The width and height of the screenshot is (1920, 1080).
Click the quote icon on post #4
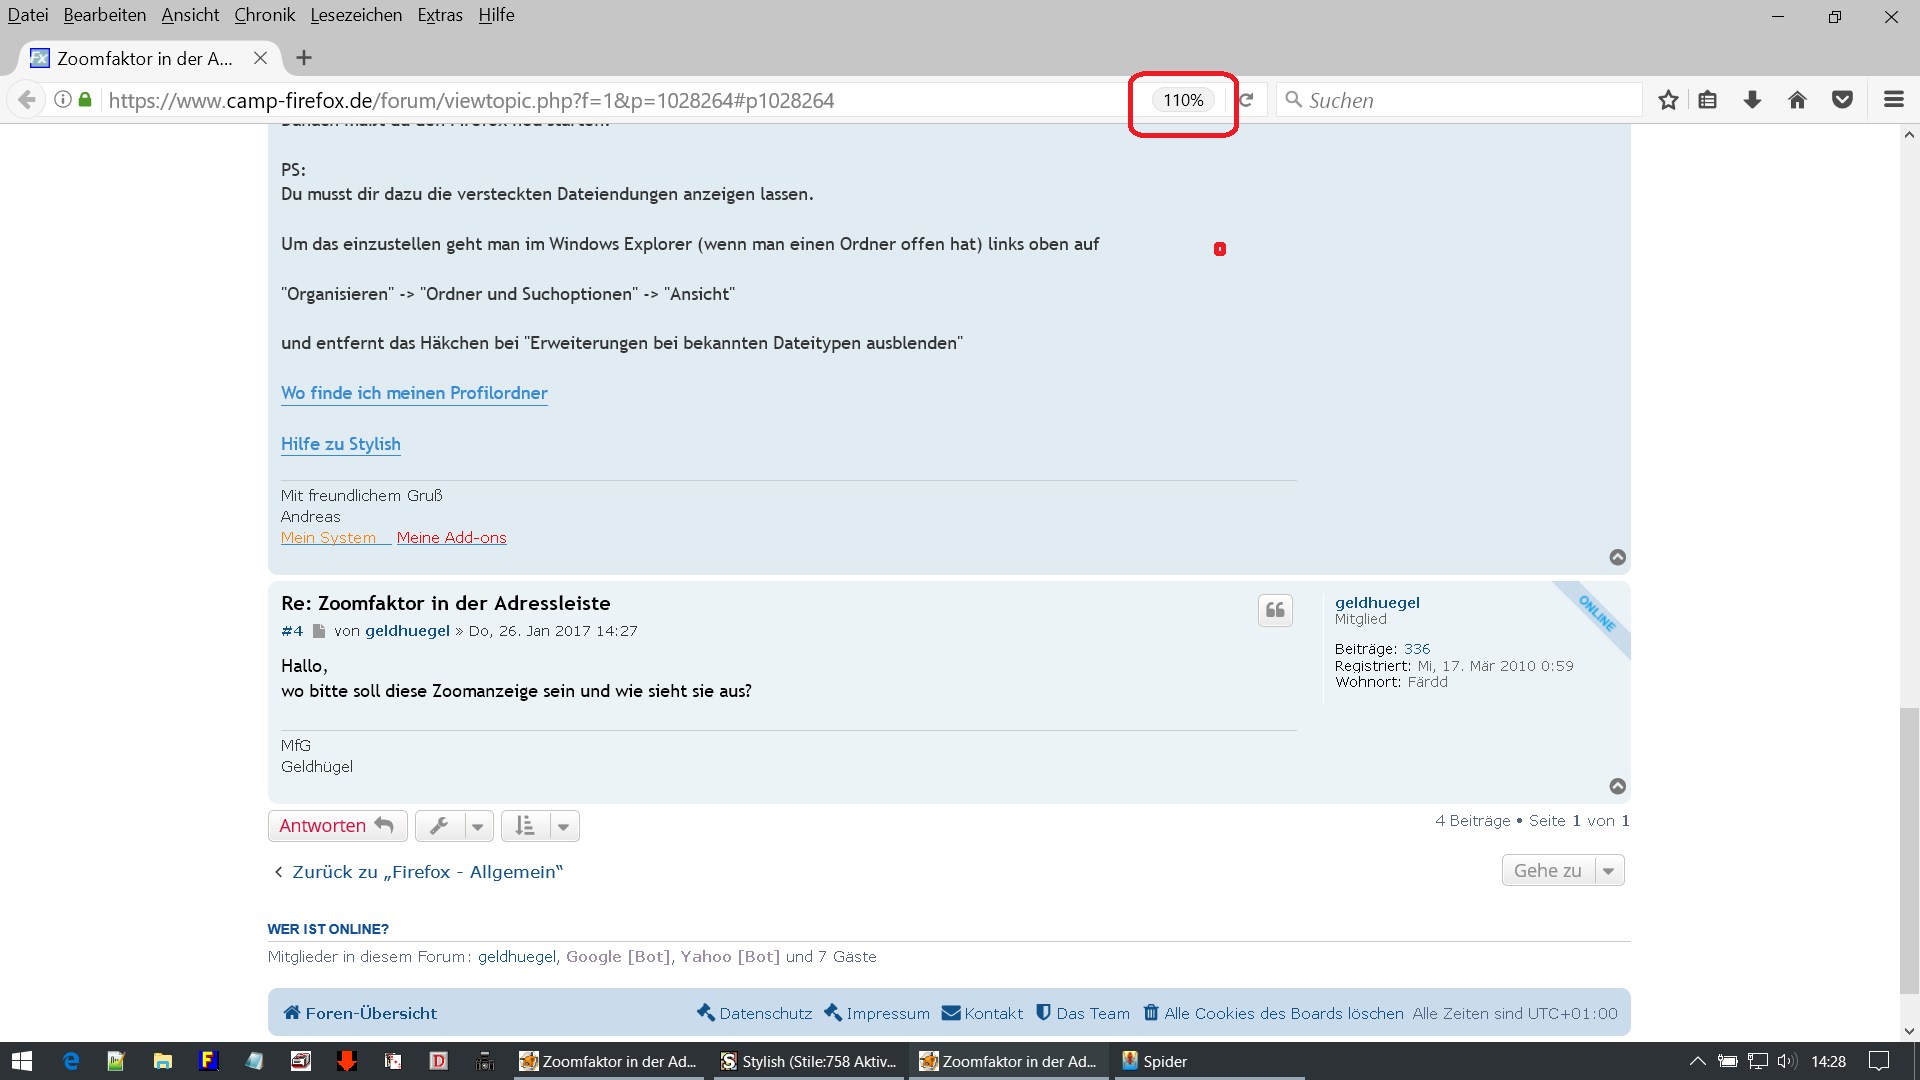1275,610
